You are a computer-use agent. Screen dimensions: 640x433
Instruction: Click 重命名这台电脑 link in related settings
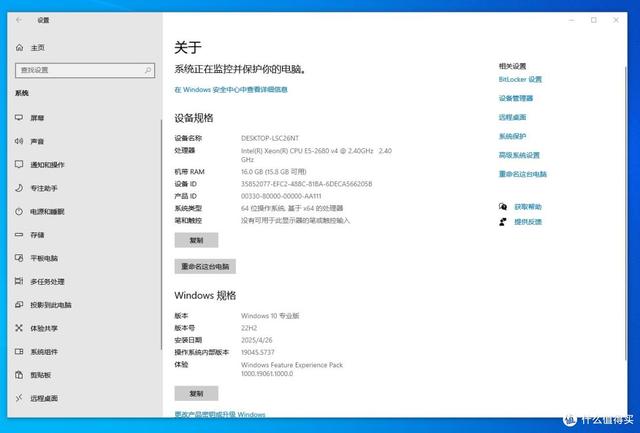tap(522, 174)
